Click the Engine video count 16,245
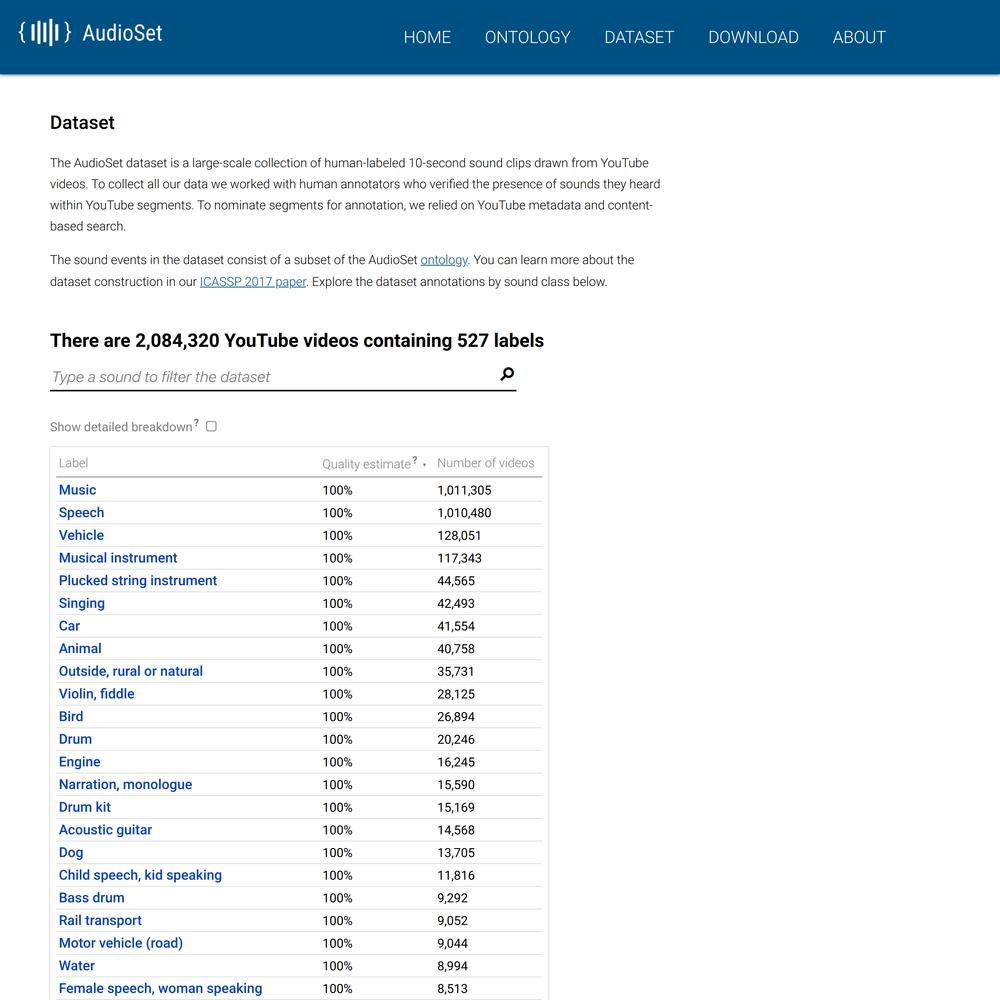Viewport: 1000px width, 1000px height. [456, 762]
